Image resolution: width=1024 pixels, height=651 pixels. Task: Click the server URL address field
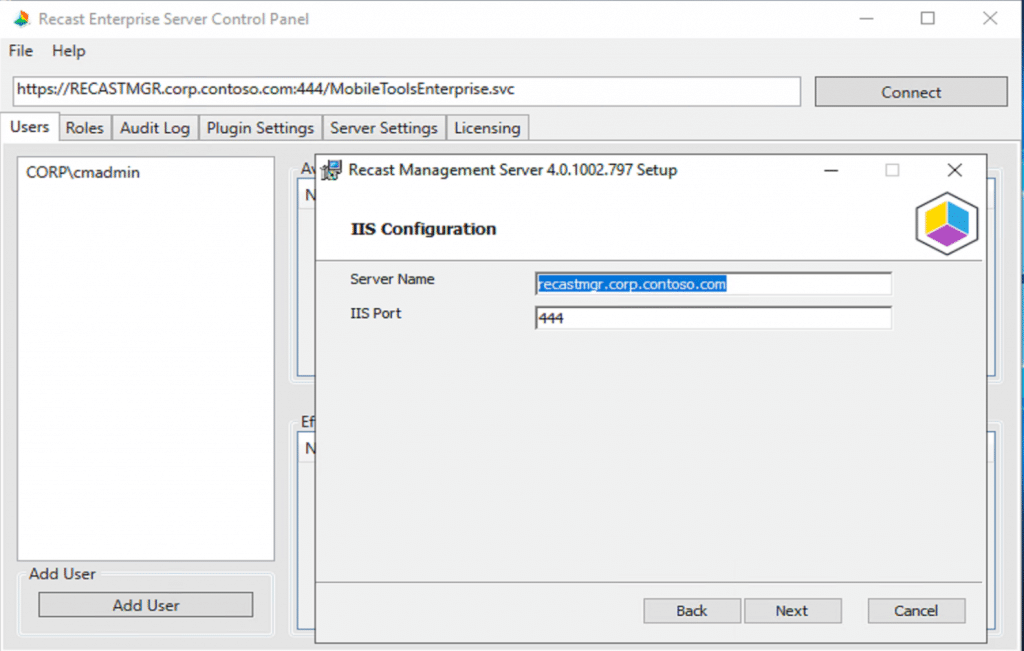406,91
